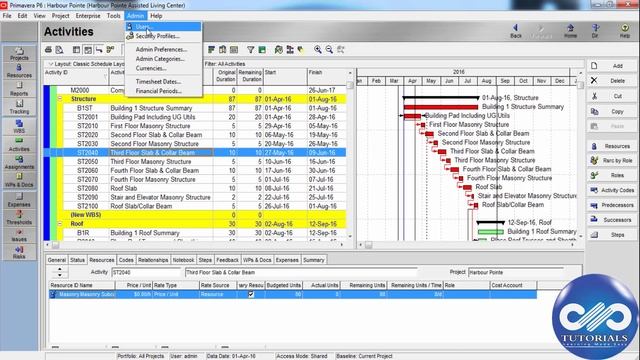Viewport: 640px width, 360px height.
Task: Open the File menu
Action: point(7,16)
